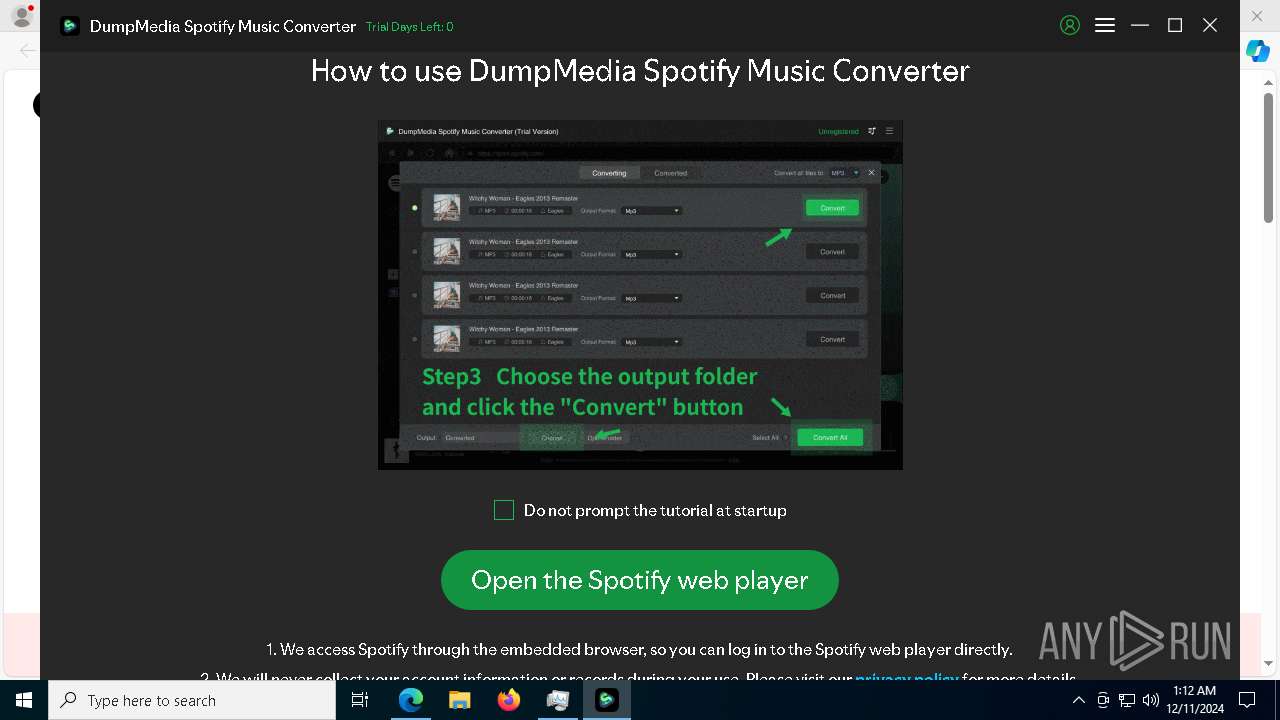
Task: Open the Windows Start menu
Action: click(24, 700)
